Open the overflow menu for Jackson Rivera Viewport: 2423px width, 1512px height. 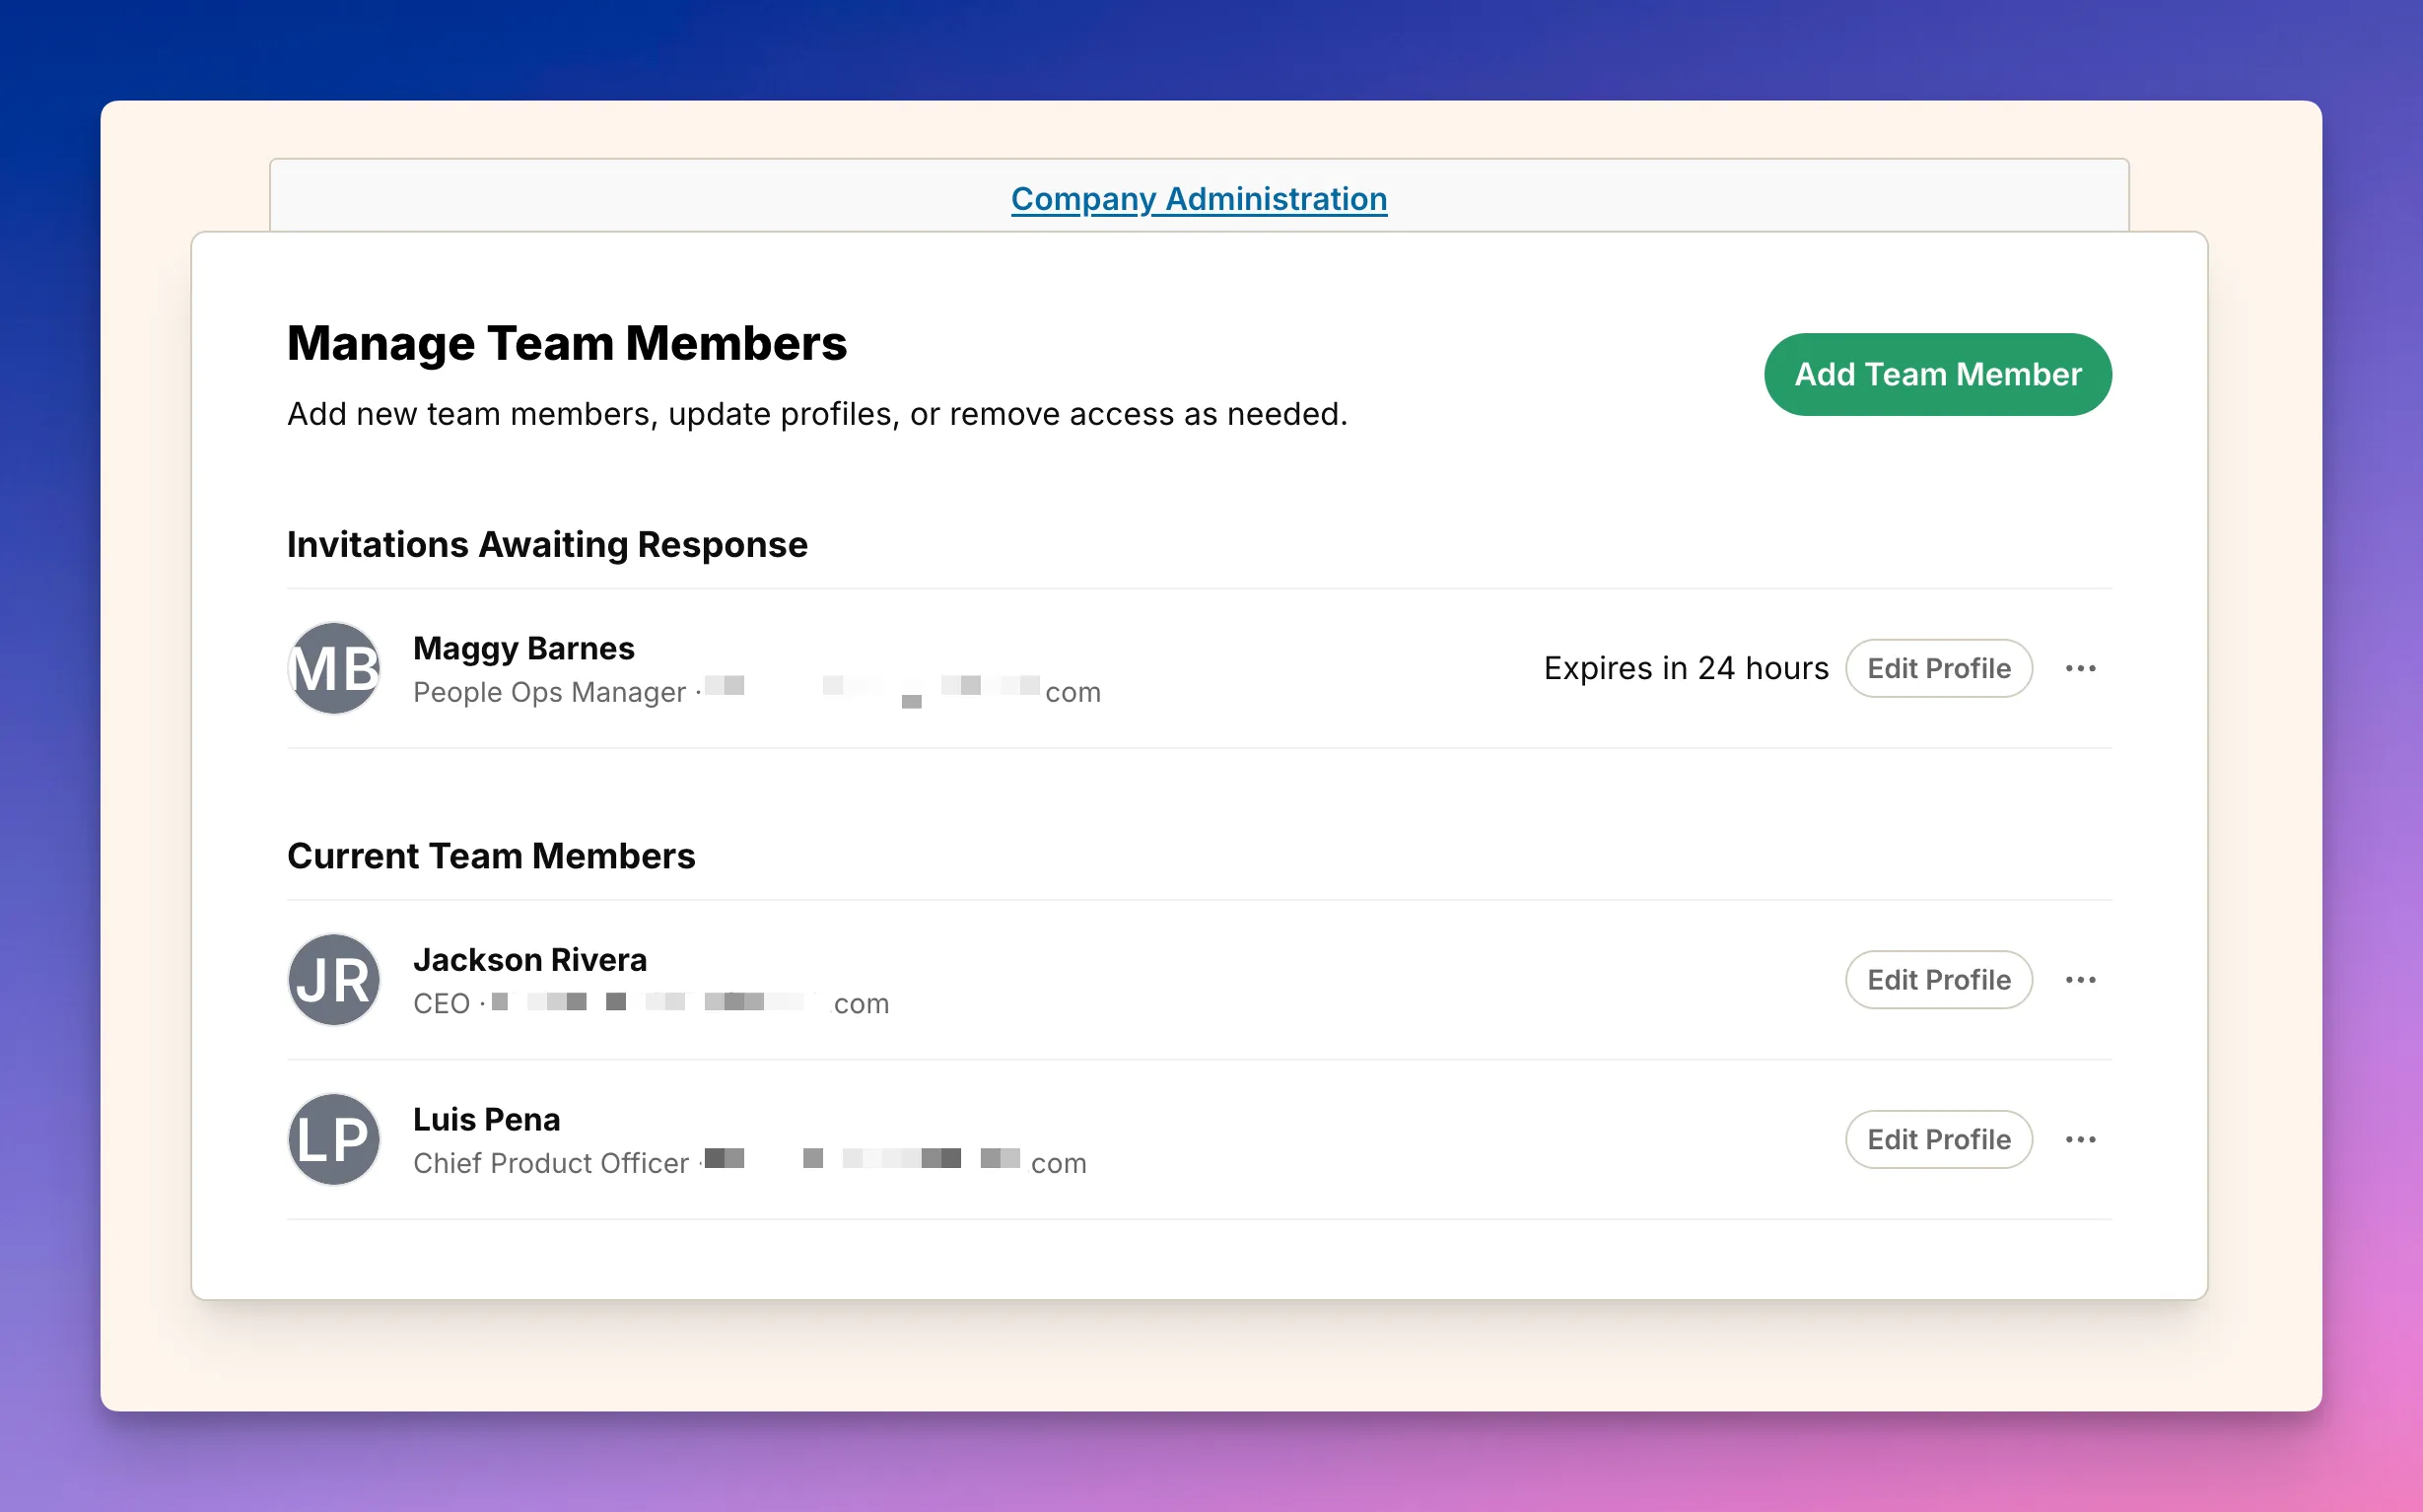(2081, 980)
